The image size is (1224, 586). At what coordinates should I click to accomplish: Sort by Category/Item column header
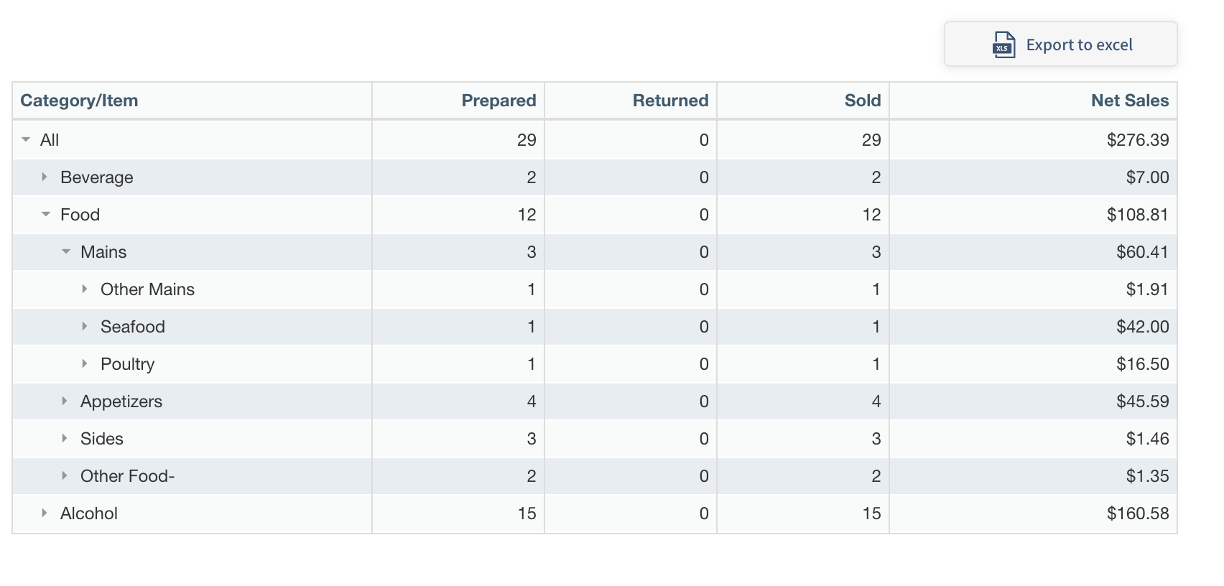point(79,101)
